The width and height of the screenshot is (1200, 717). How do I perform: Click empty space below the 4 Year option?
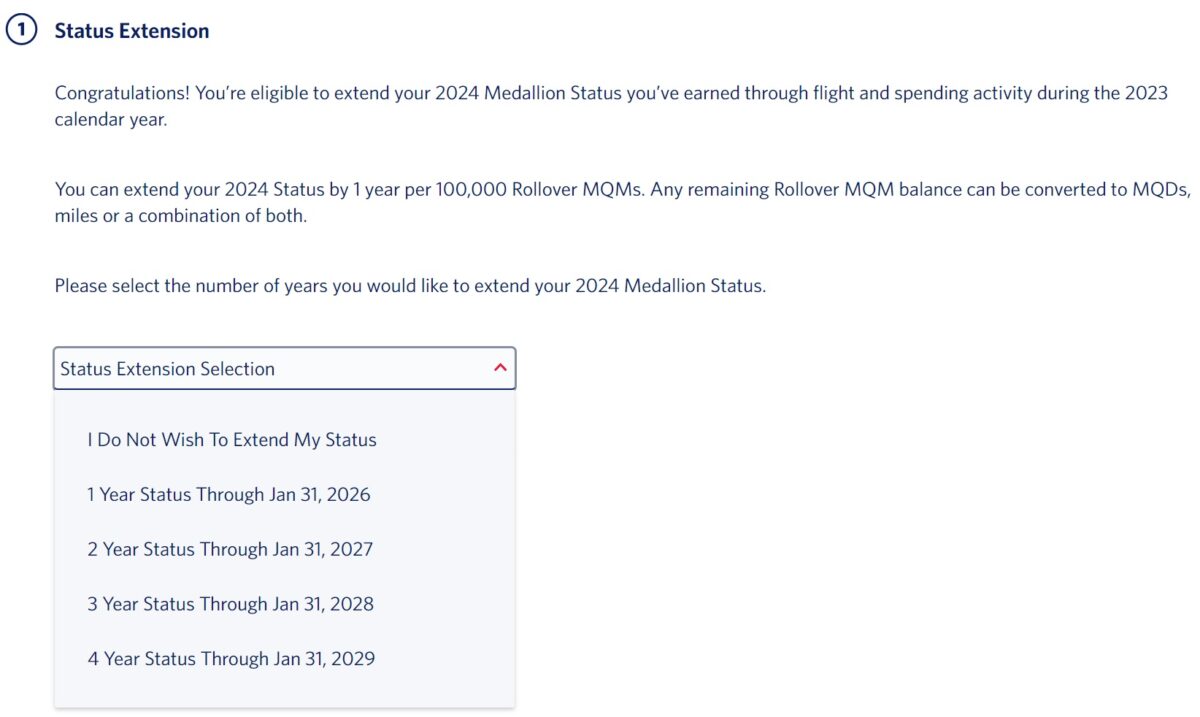(284, 692)
